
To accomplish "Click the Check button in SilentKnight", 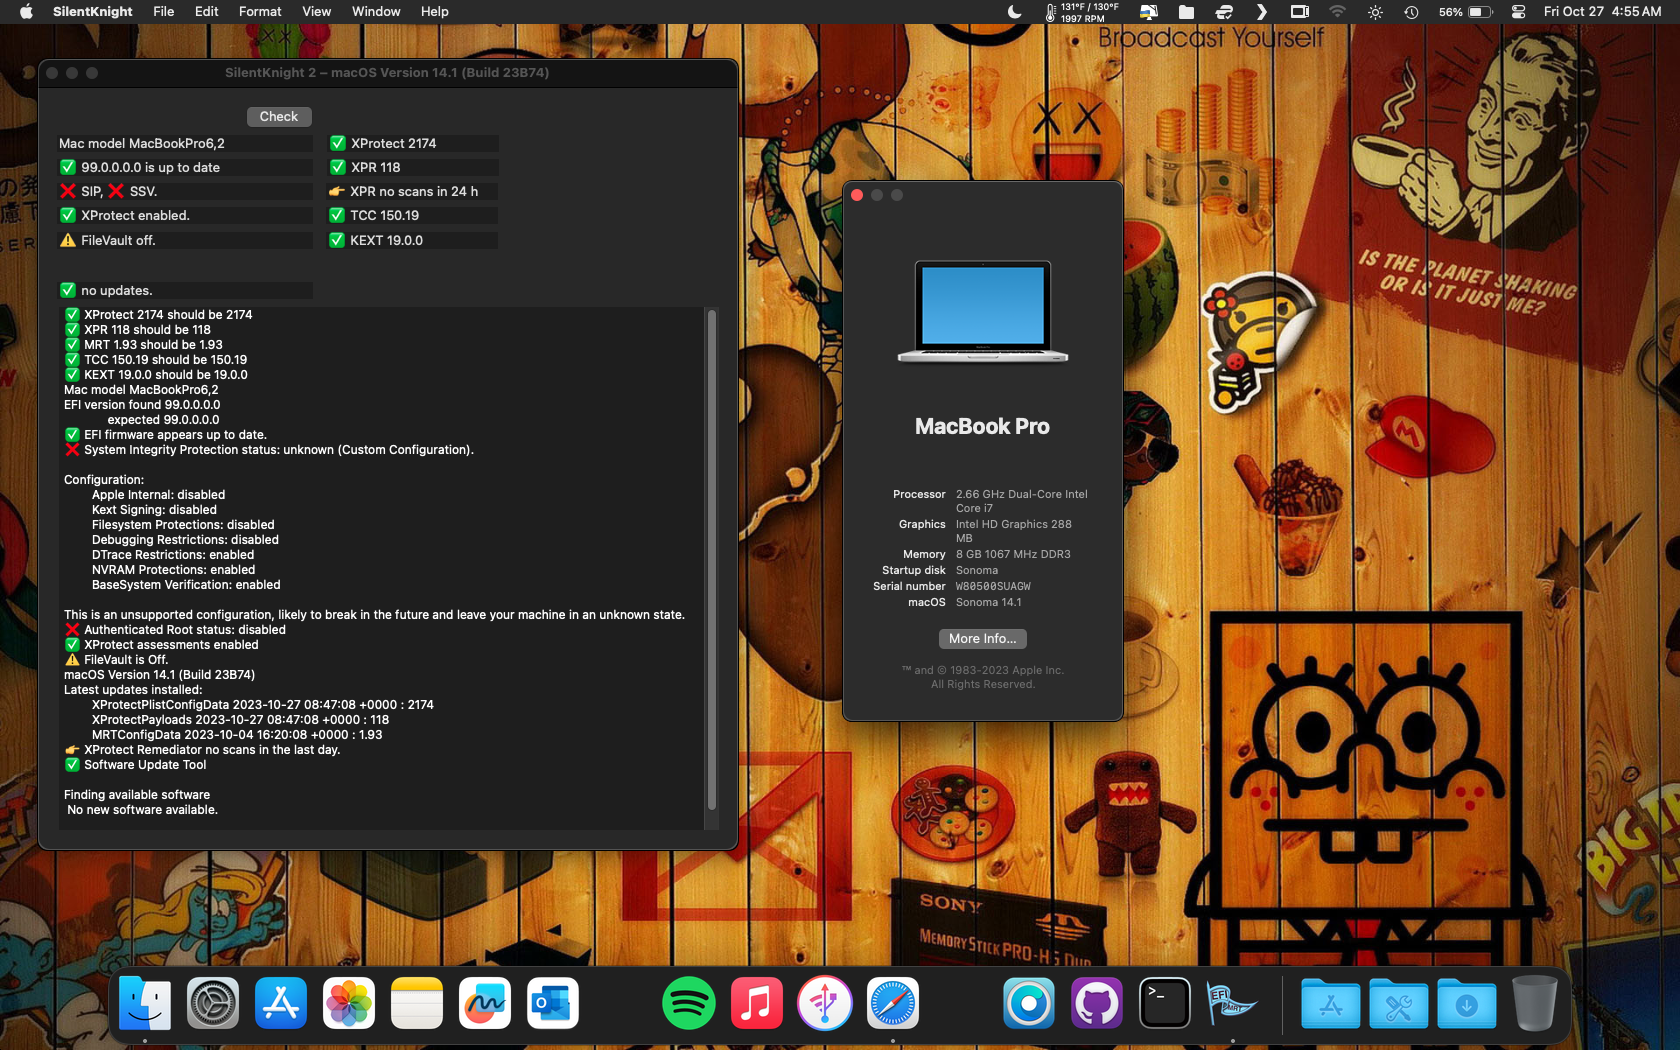I will [x=278, y=117].
